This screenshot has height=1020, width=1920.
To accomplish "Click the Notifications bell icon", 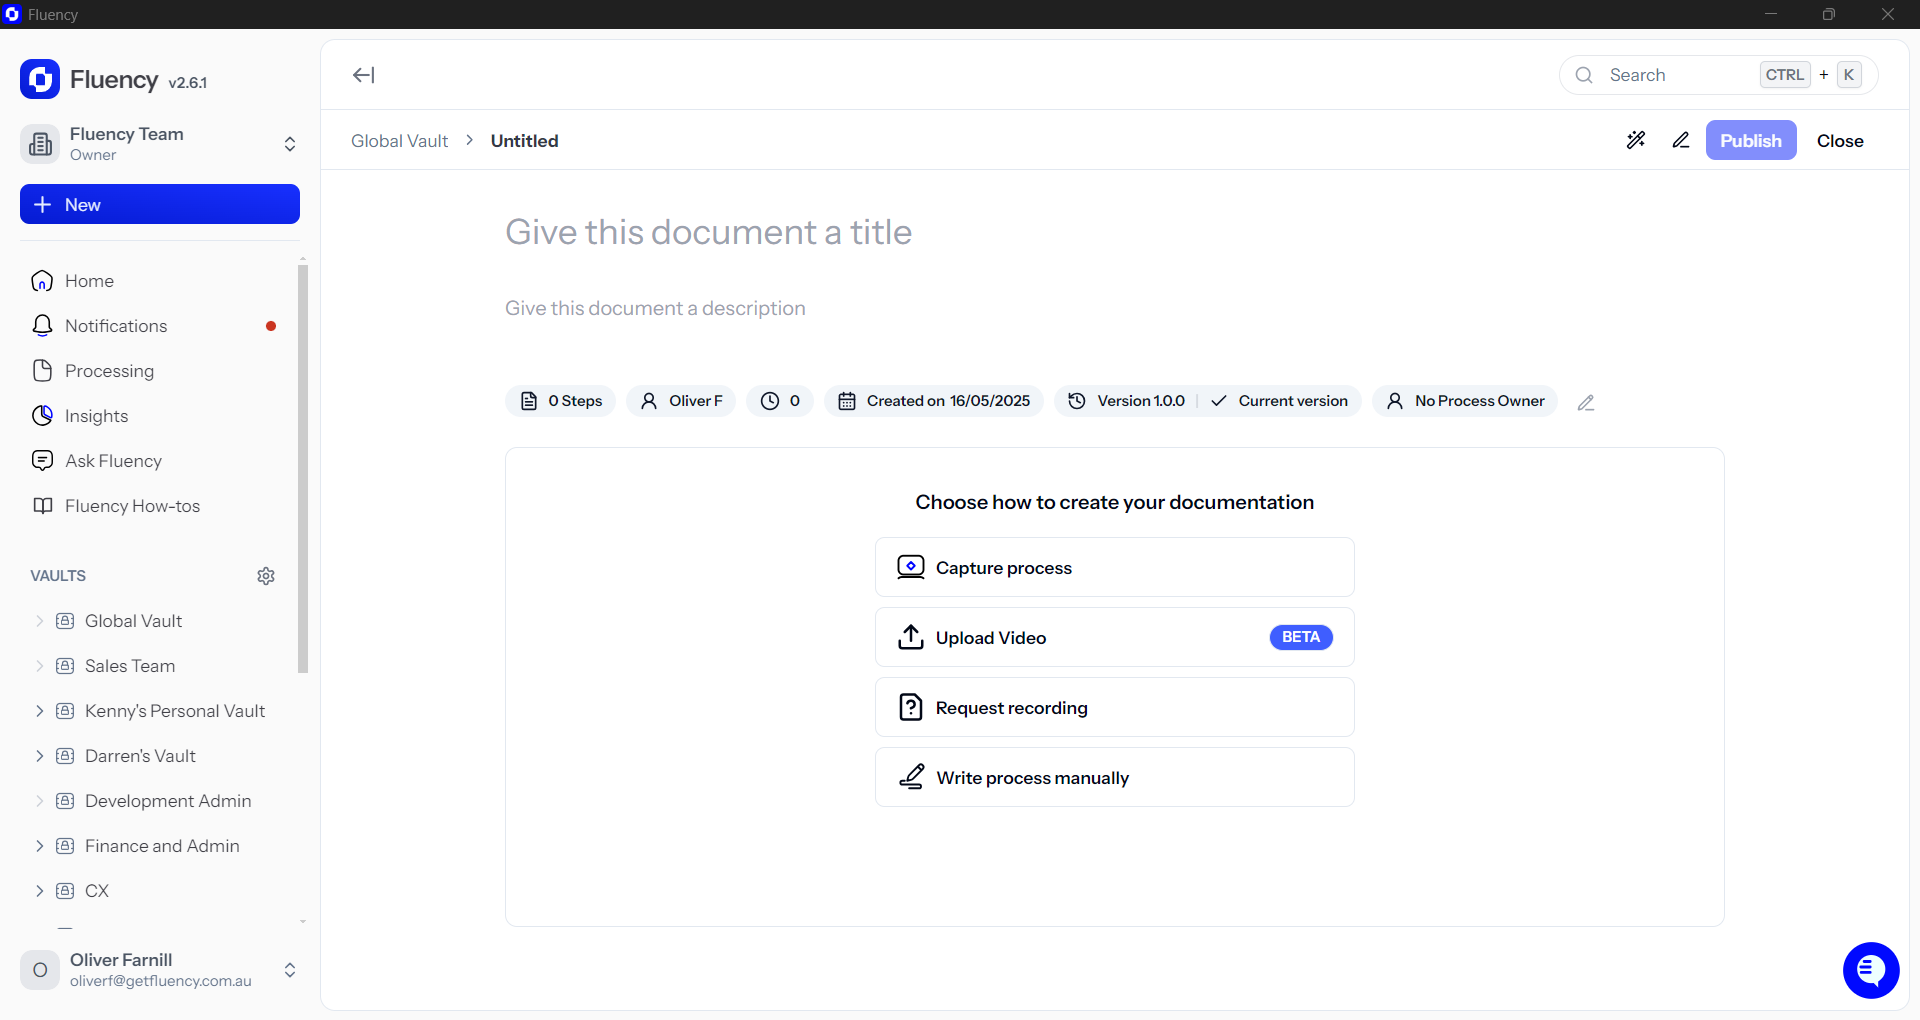I will (42, 326).
